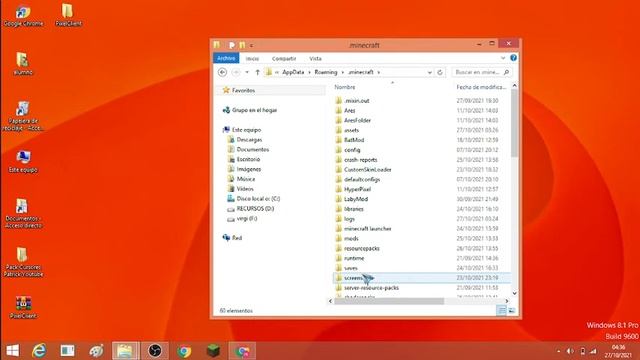Open Este equipo desktop icon
This screenshot has width=640, height=360.
click(23, 162)
